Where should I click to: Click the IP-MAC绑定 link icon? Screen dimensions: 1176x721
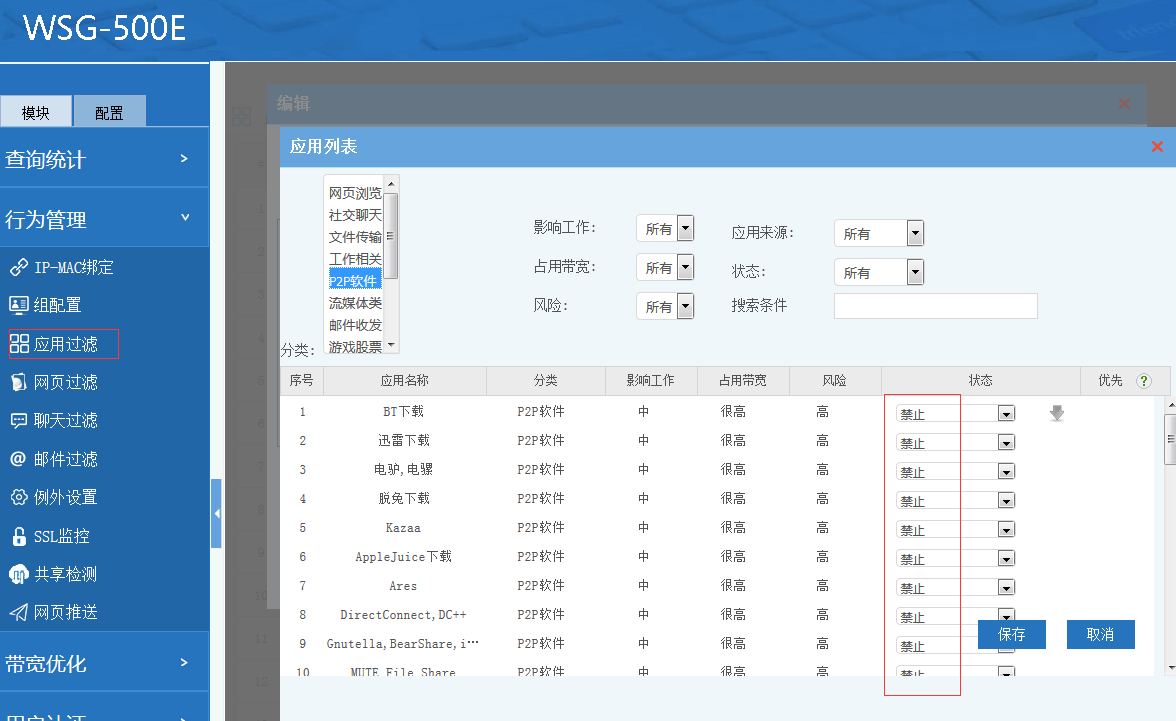click(18, 267)
